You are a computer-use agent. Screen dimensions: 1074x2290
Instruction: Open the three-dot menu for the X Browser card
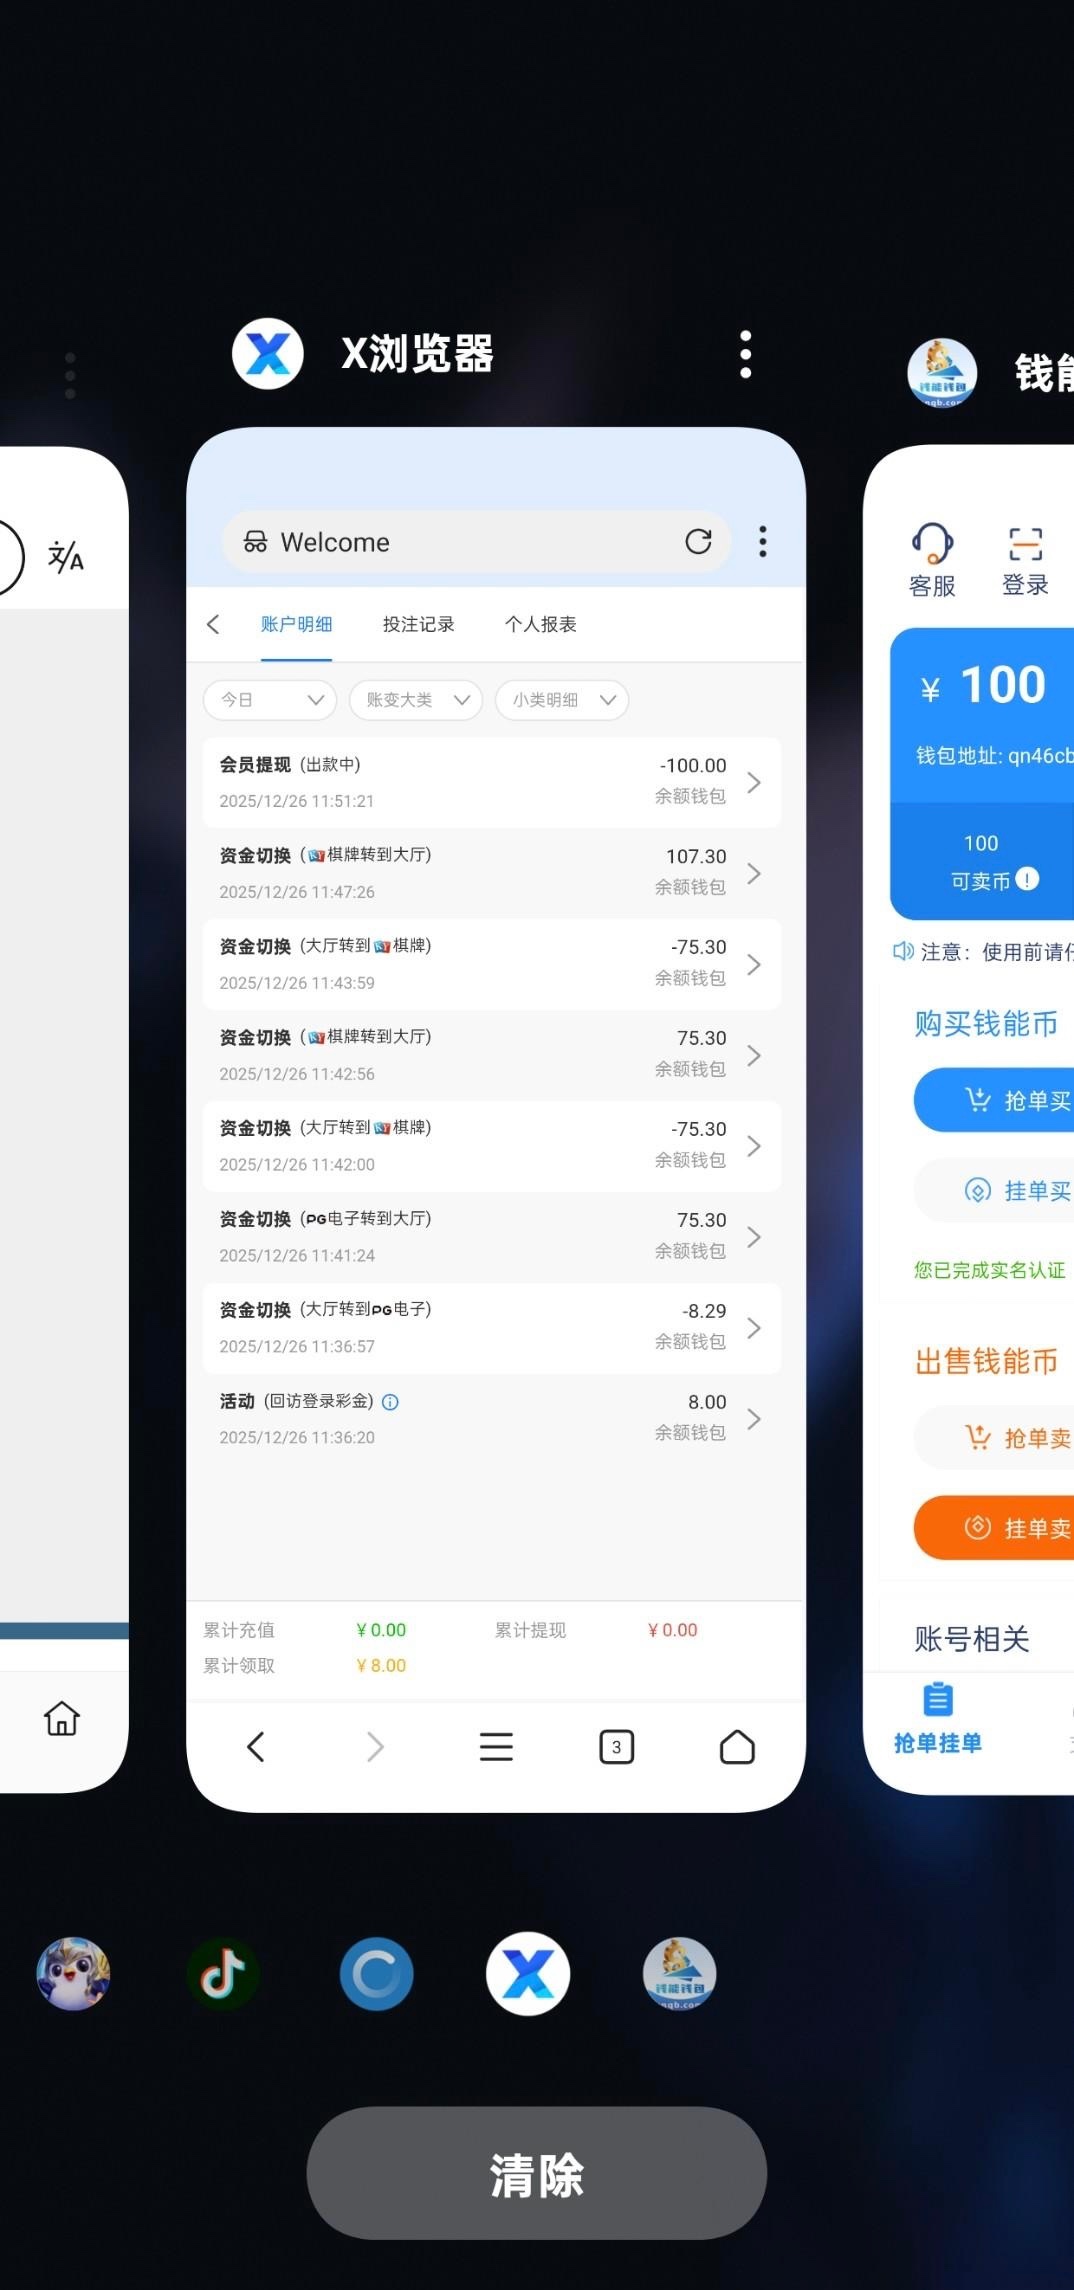coord(745,355)
